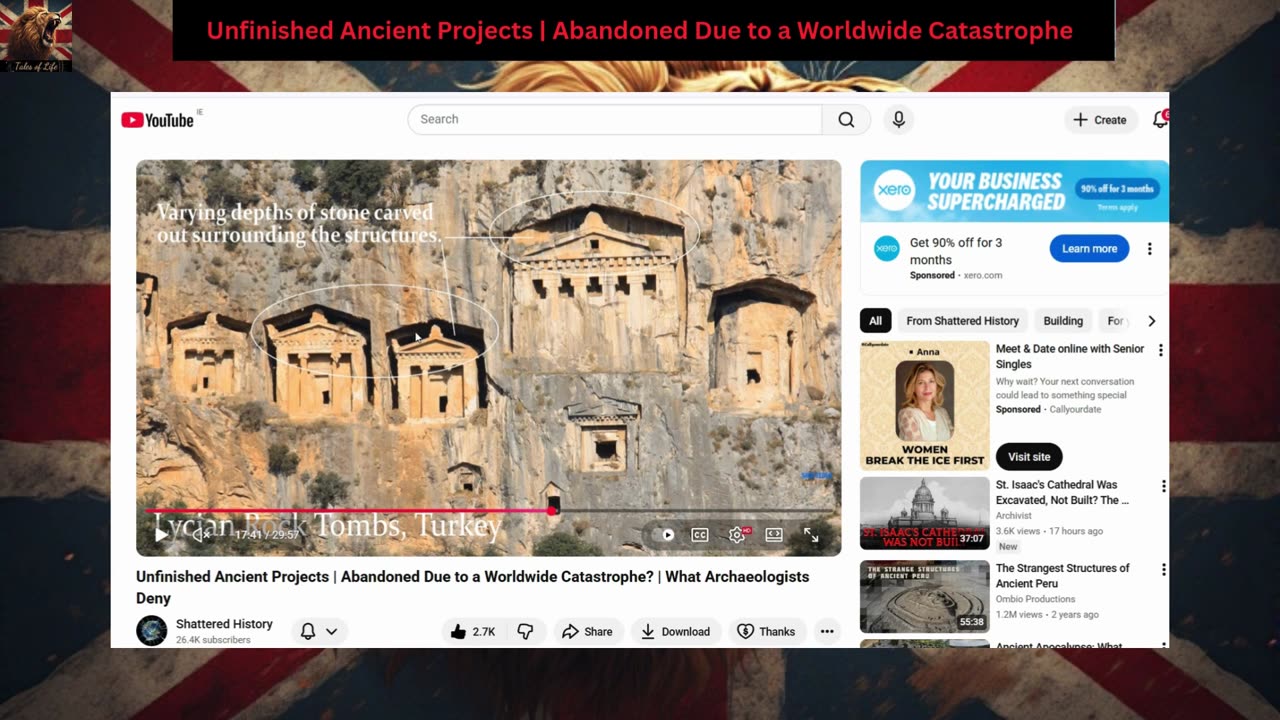Viewport: 1280px width, 720px height.
Task: Open Archivist channel name
Action: [x=1014, y=516]
